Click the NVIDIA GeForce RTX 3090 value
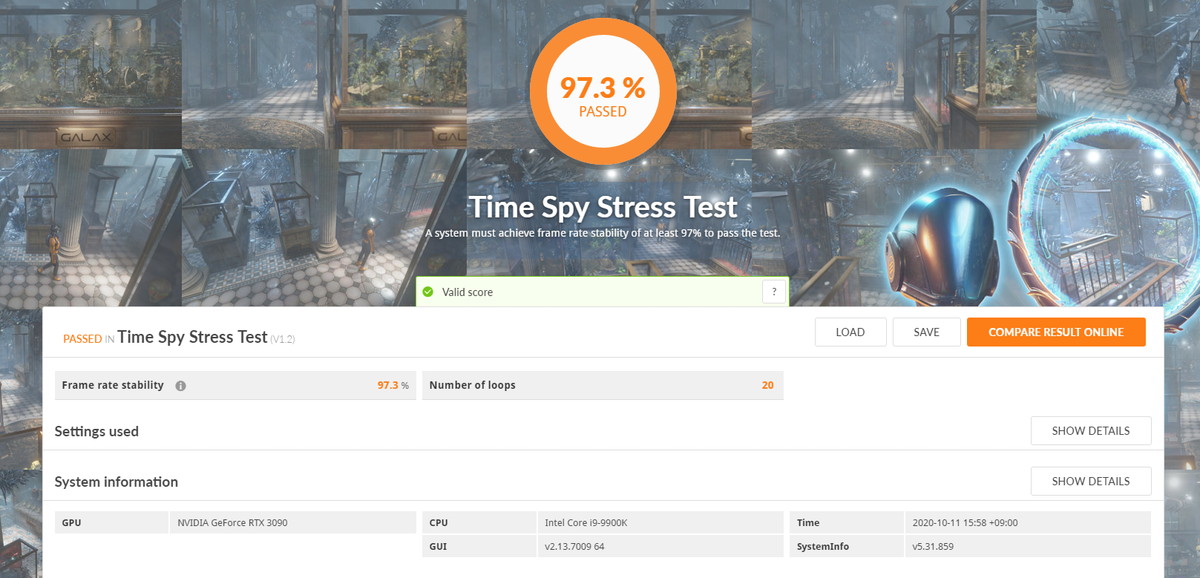The width and height of the screenshot is (1200, 578). (232, 522)
